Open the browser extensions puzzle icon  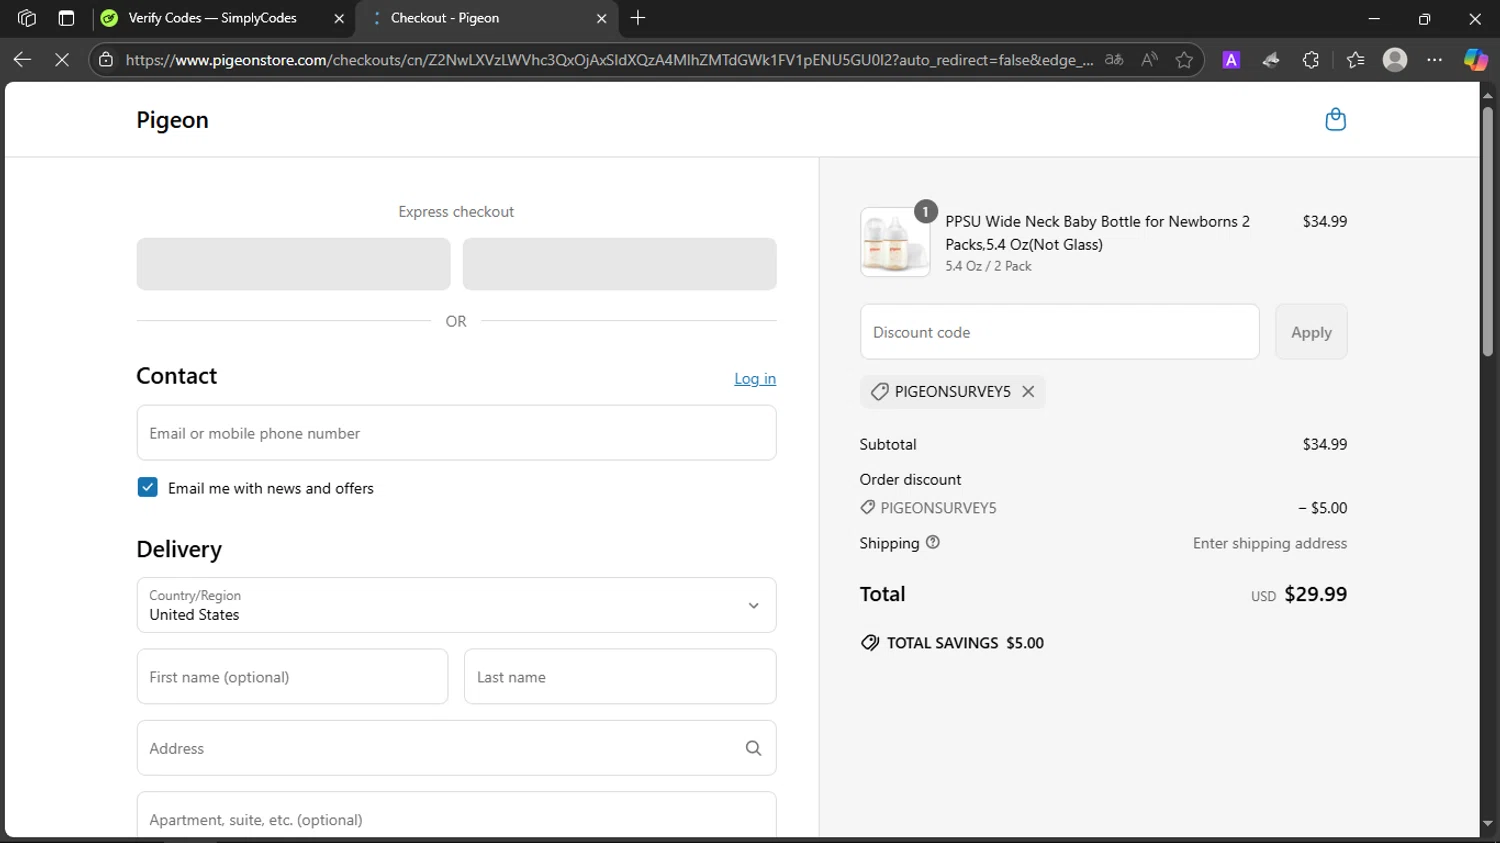pyautogui.click(x=1311, y=60)
